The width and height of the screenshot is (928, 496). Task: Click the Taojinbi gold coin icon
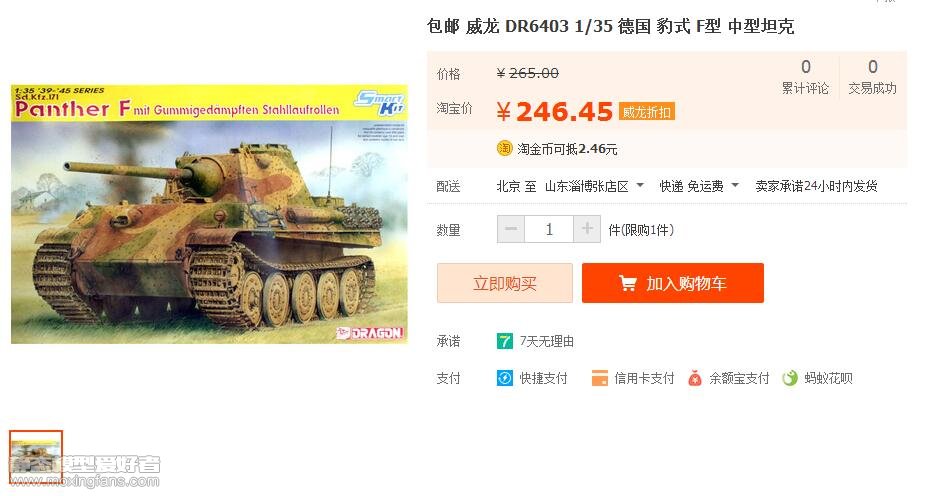[504, 148]
